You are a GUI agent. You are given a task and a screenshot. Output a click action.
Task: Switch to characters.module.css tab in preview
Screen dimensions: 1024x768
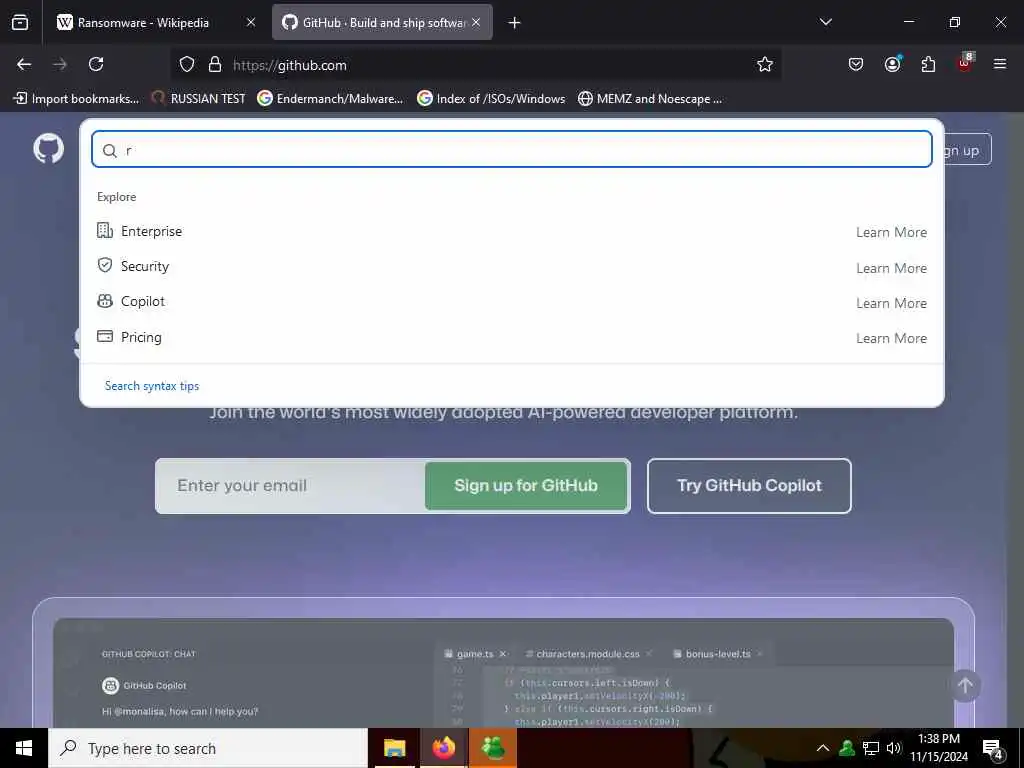(588, 654)
